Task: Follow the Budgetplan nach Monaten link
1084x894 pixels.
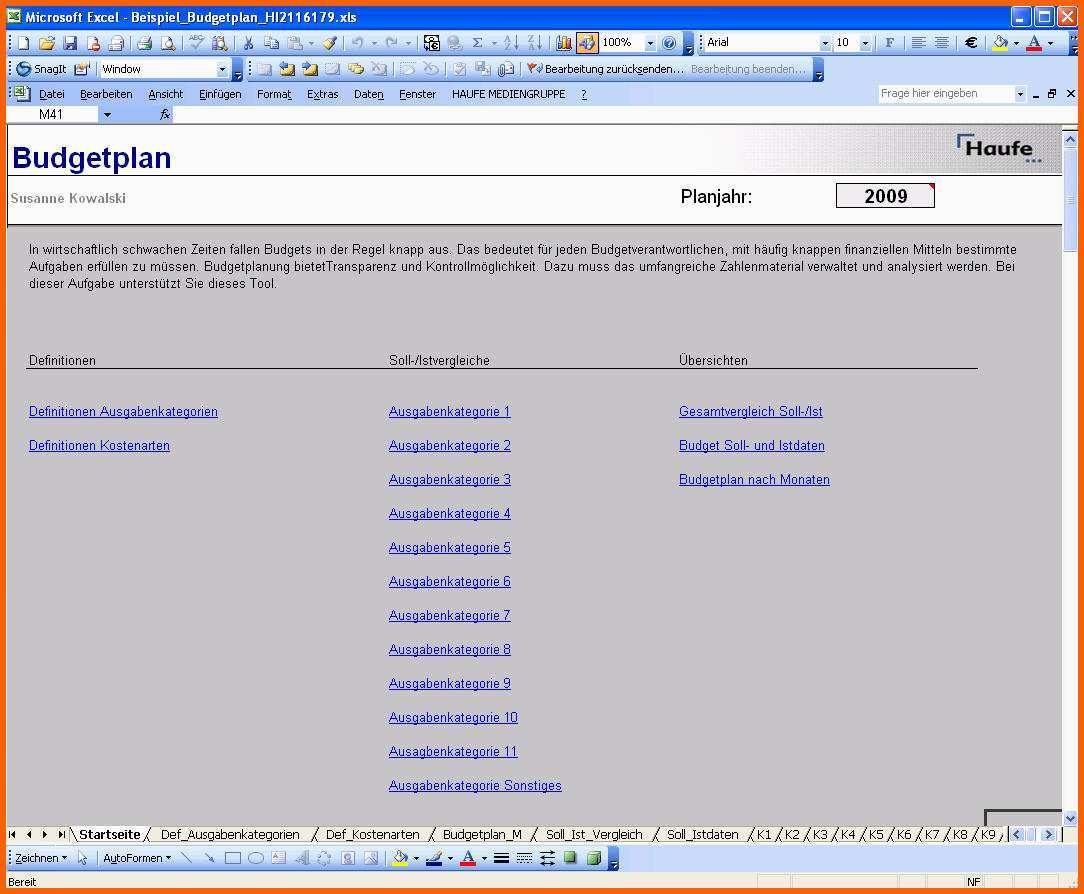Action: pyautogui.click(x=754, y=479)
